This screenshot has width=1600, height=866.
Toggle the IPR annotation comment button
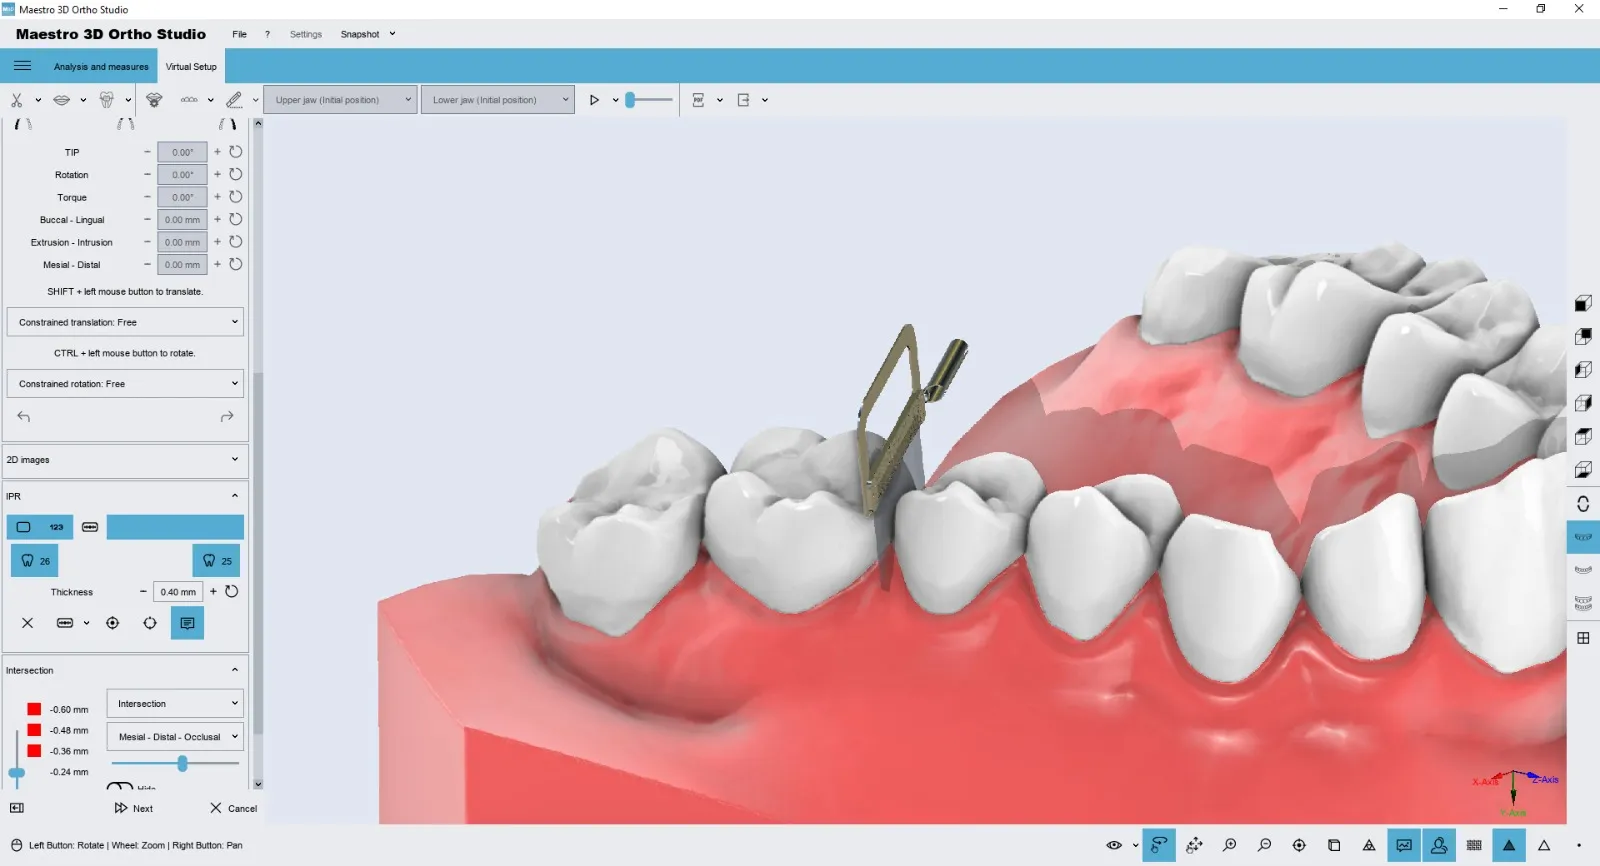pos(187,623)
